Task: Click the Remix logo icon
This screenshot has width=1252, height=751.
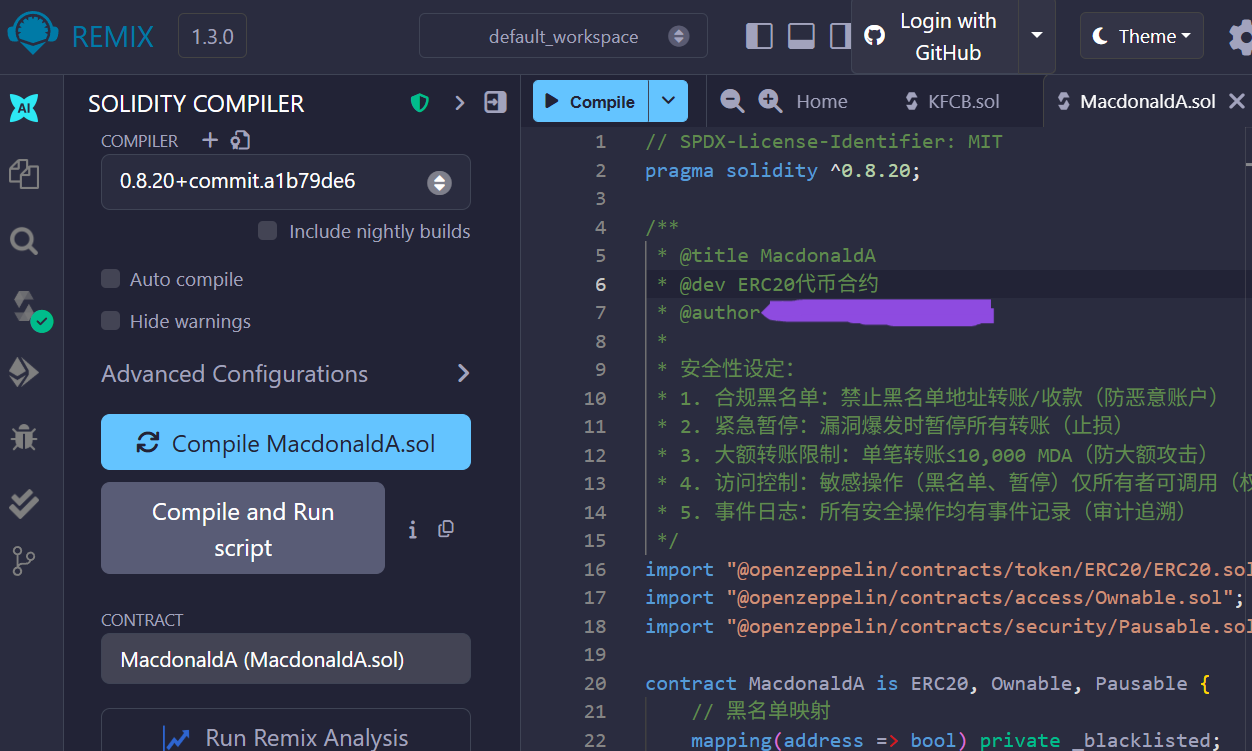Action: click(32, 36)
